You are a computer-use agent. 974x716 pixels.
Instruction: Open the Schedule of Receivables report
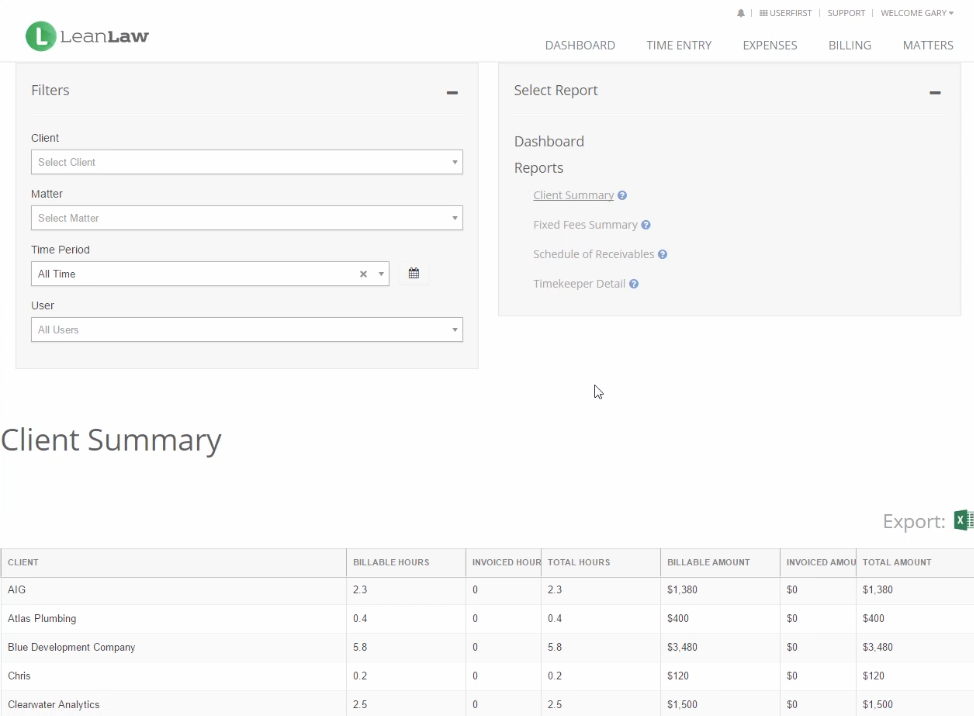pos(593,254)
